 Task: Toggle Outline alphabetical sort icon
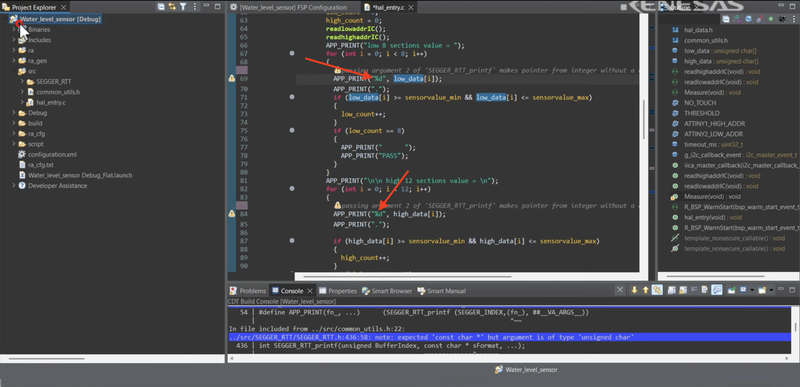tap(737, 19)
